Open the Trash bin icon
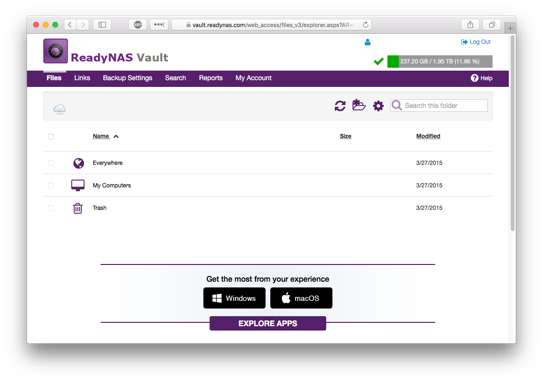This screenshot has width=543, height=382. (x=78, y=208)
